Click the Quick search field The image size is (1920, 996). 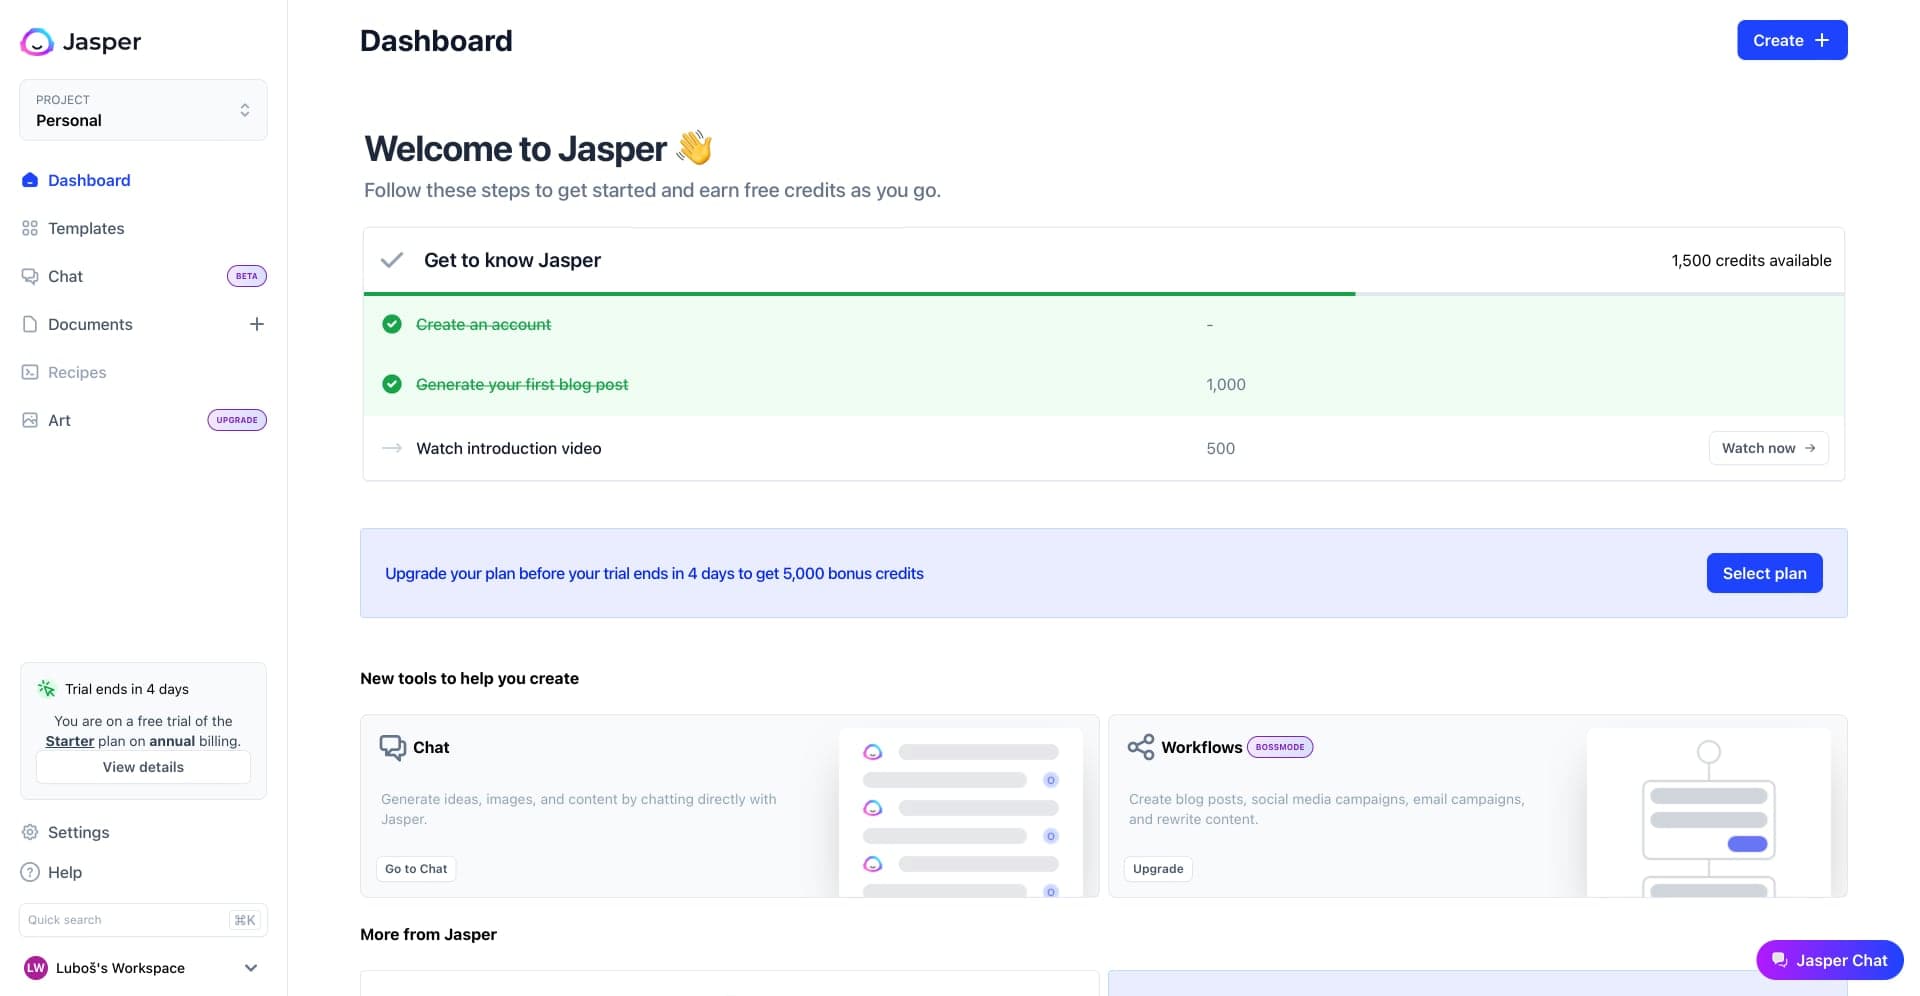point(143,920)
